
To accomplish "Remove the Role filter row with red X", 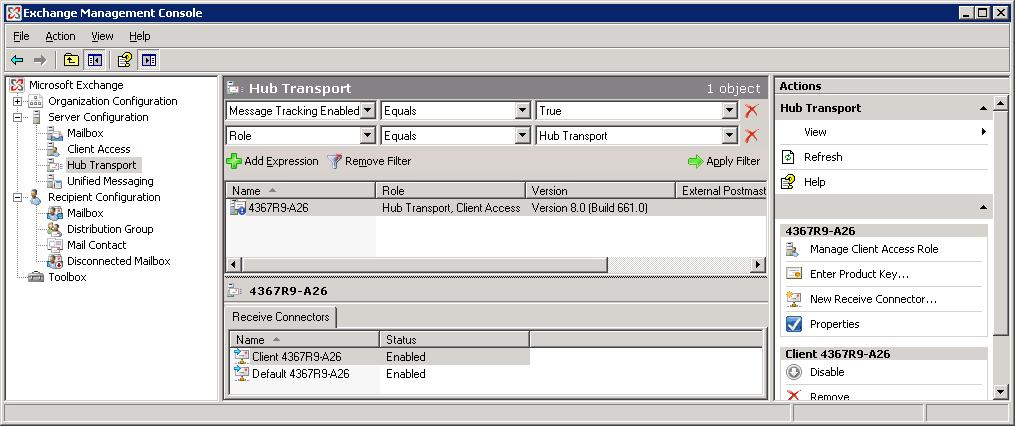I will coord(752,136).
